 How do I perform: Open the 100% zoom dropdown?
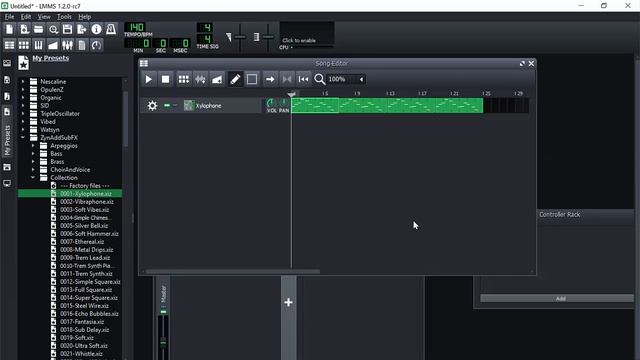pyautogui.click(x=346, y=79)
